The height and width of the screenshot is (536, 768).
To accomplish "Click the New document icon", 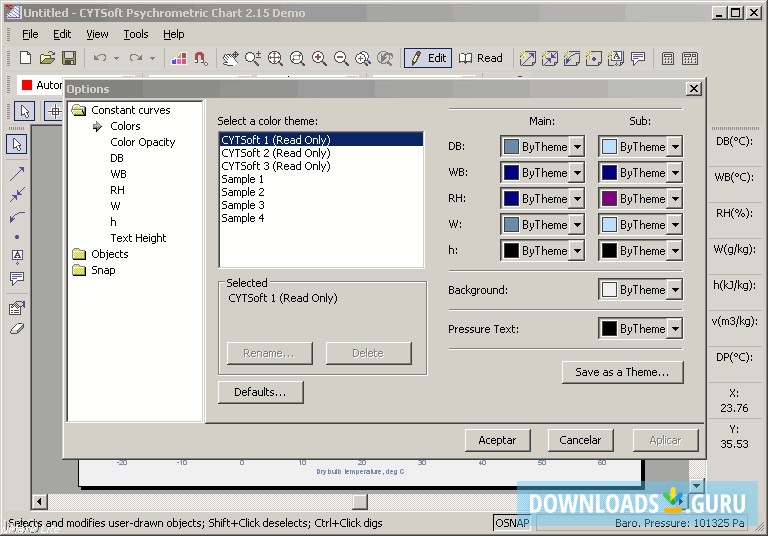I will 26,58.
